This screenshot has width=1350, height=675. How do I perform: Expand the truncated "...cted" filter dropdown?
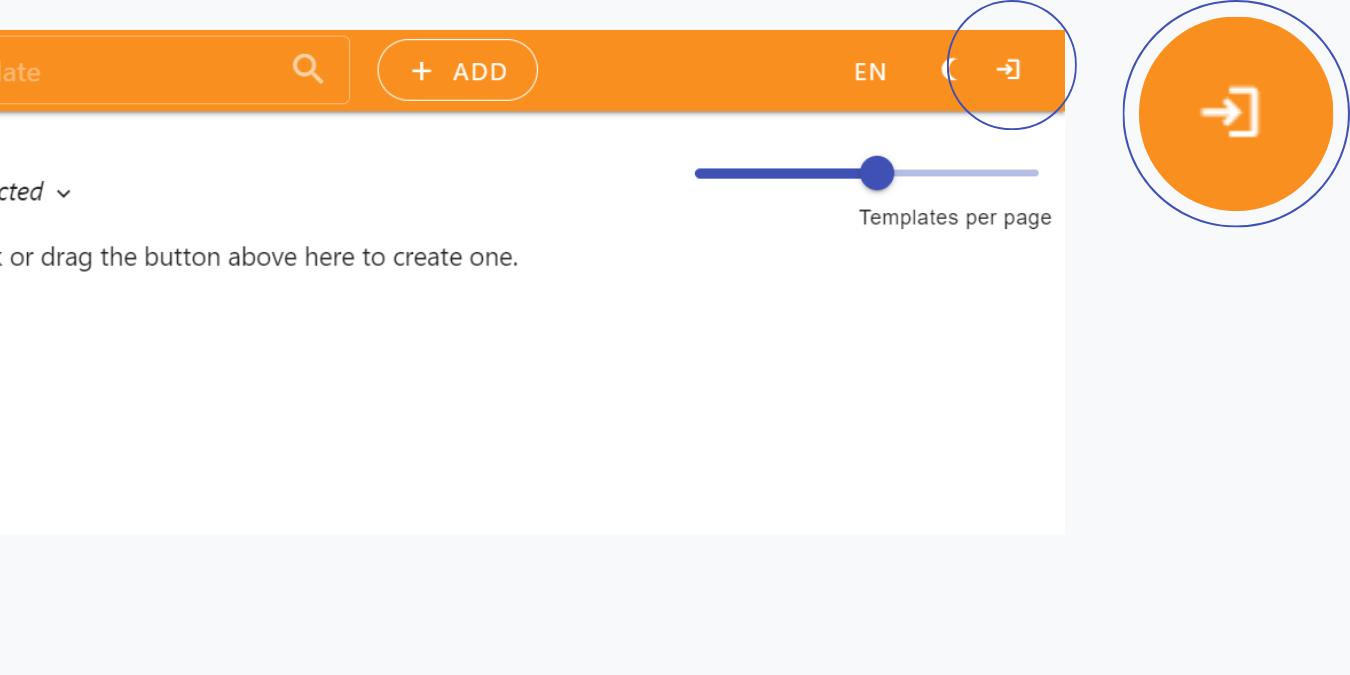point(30,192)
